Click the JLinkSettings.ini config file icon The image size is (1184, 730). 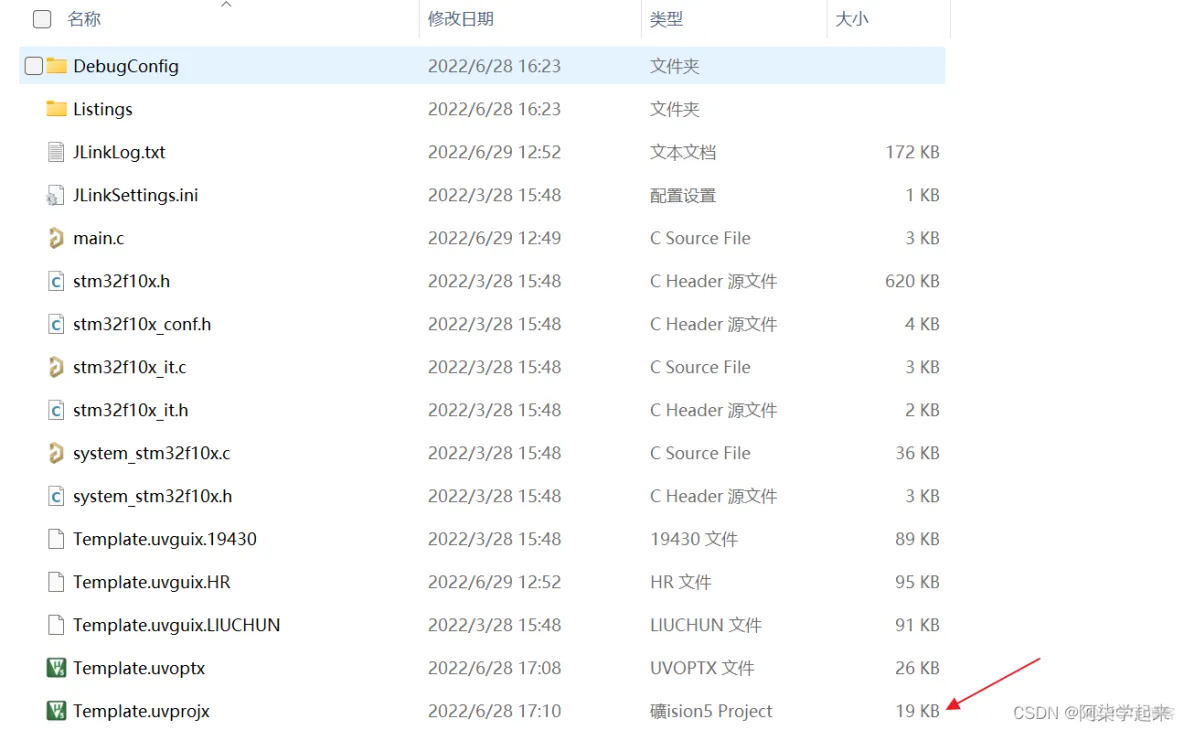click(x=55, y=195)
